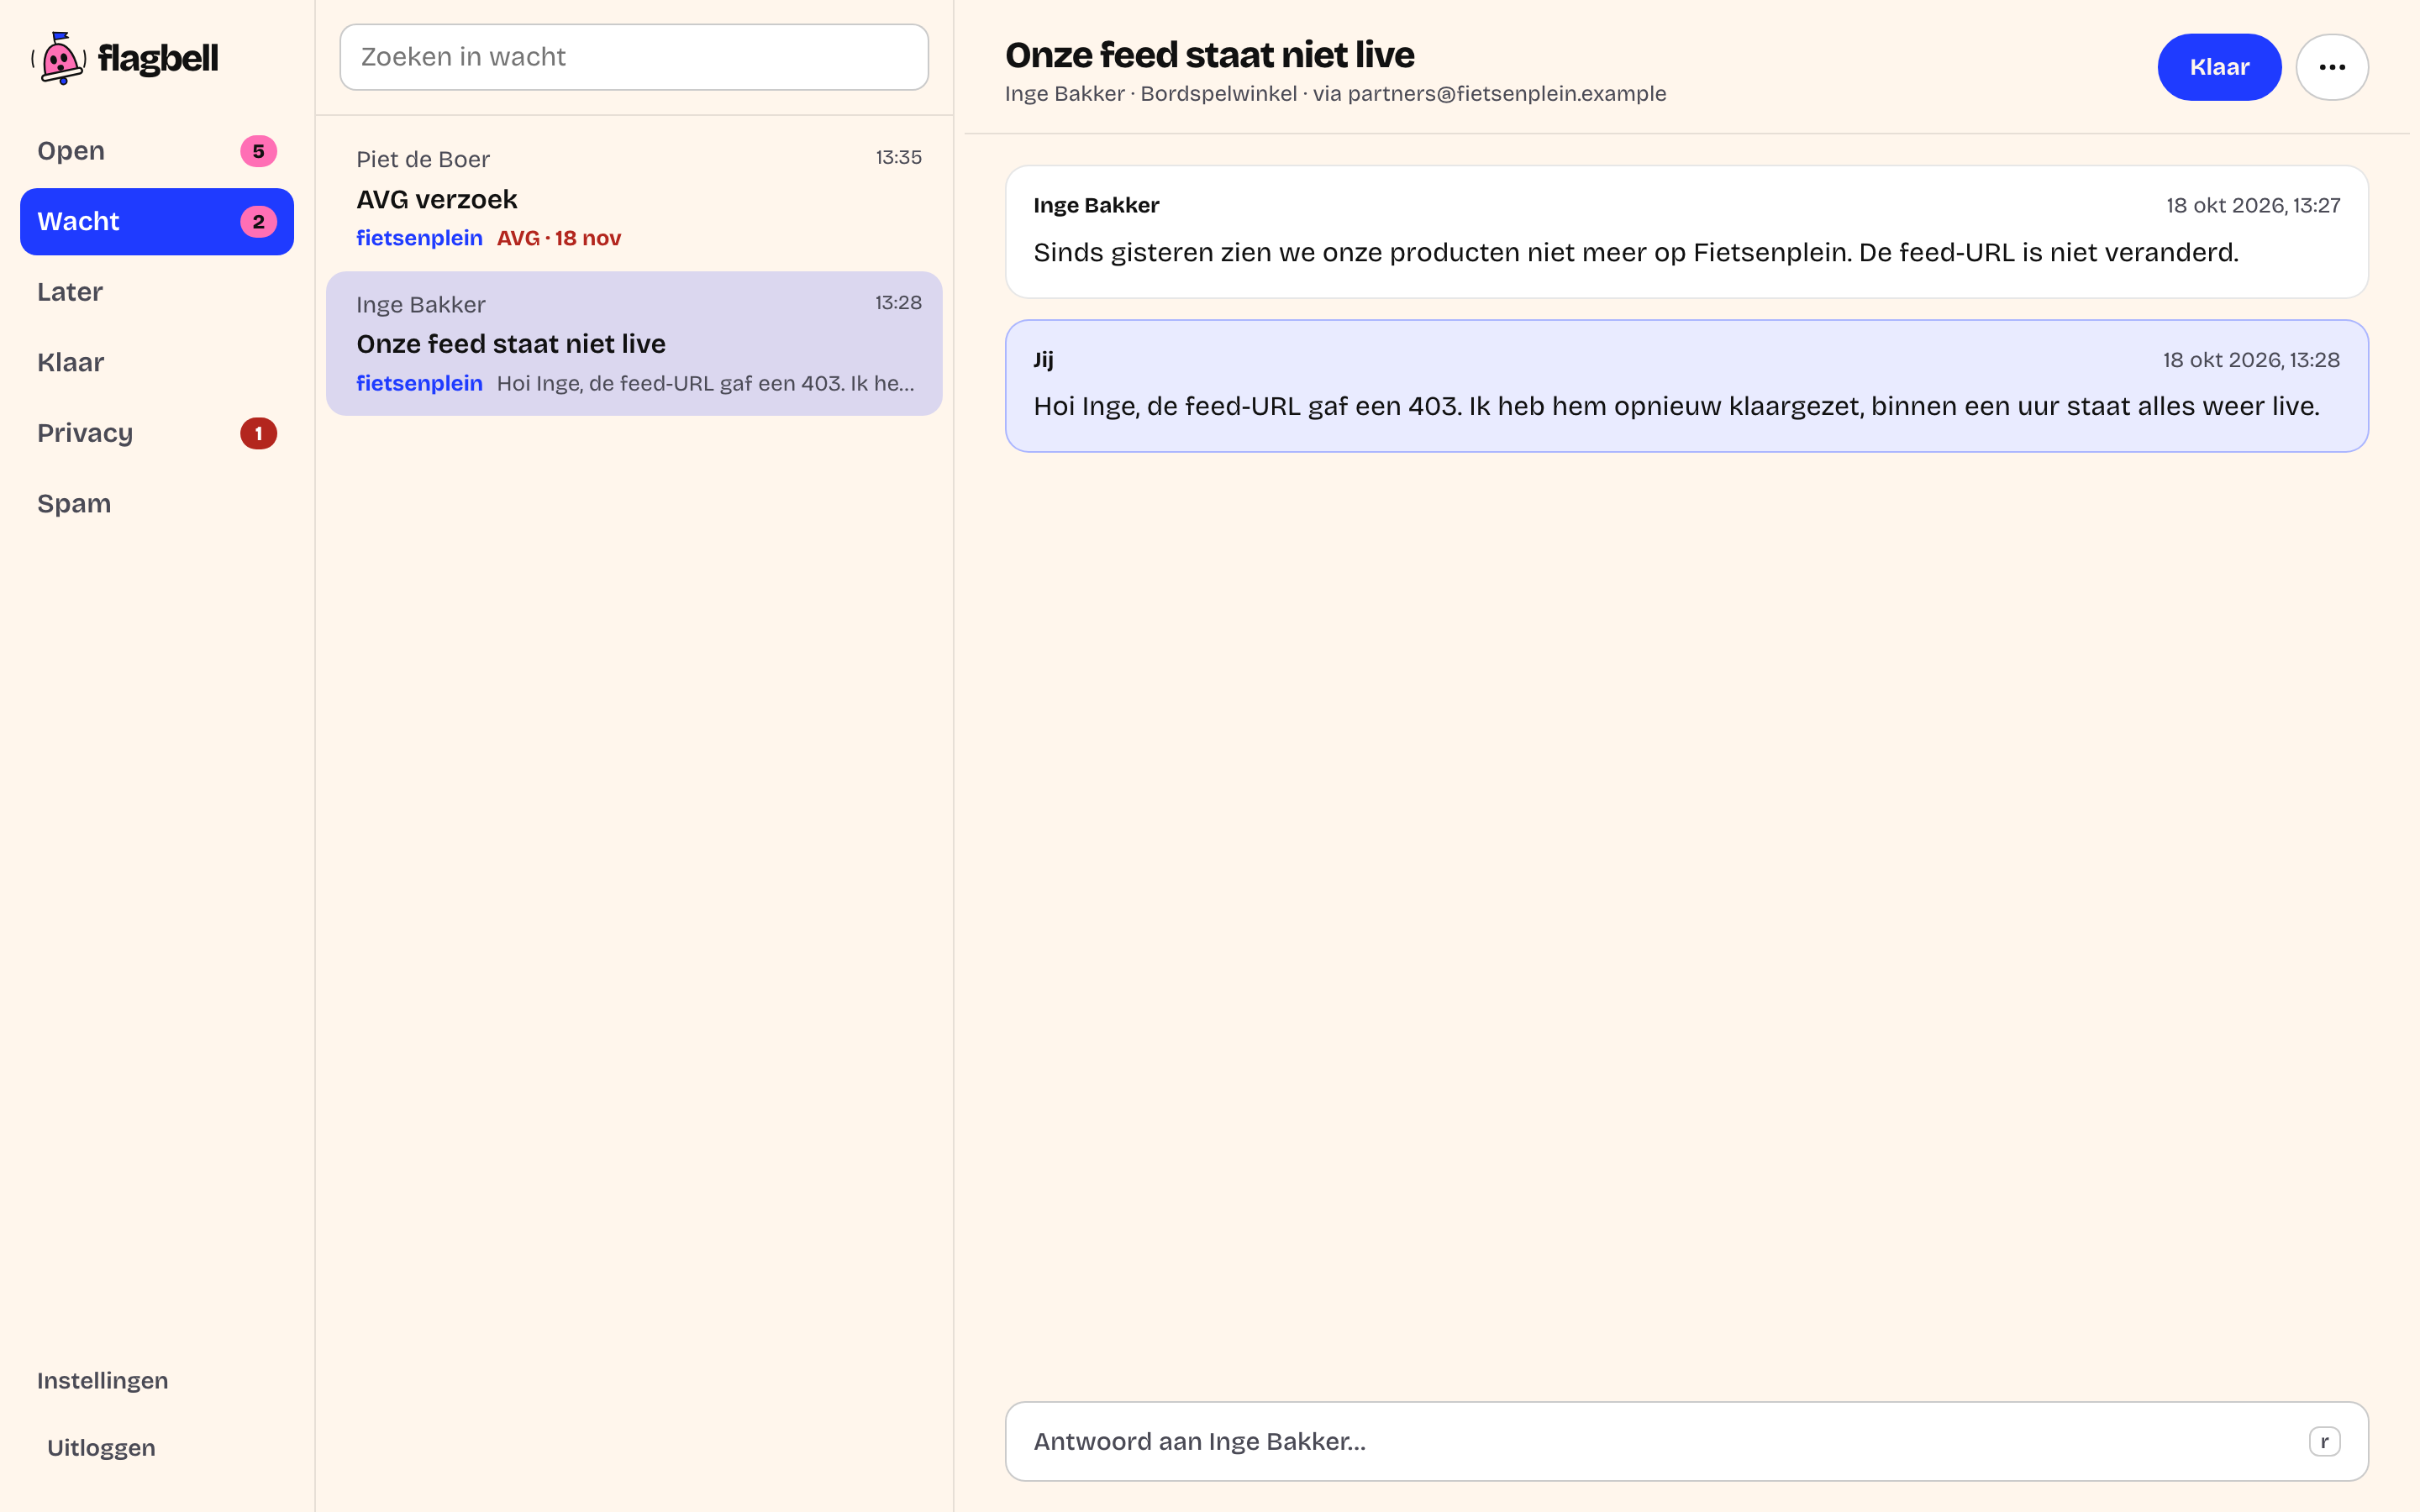Open the Open inbox folder
The width and height of the screenshot is (2420, 1512).
(x=157, y=151)
